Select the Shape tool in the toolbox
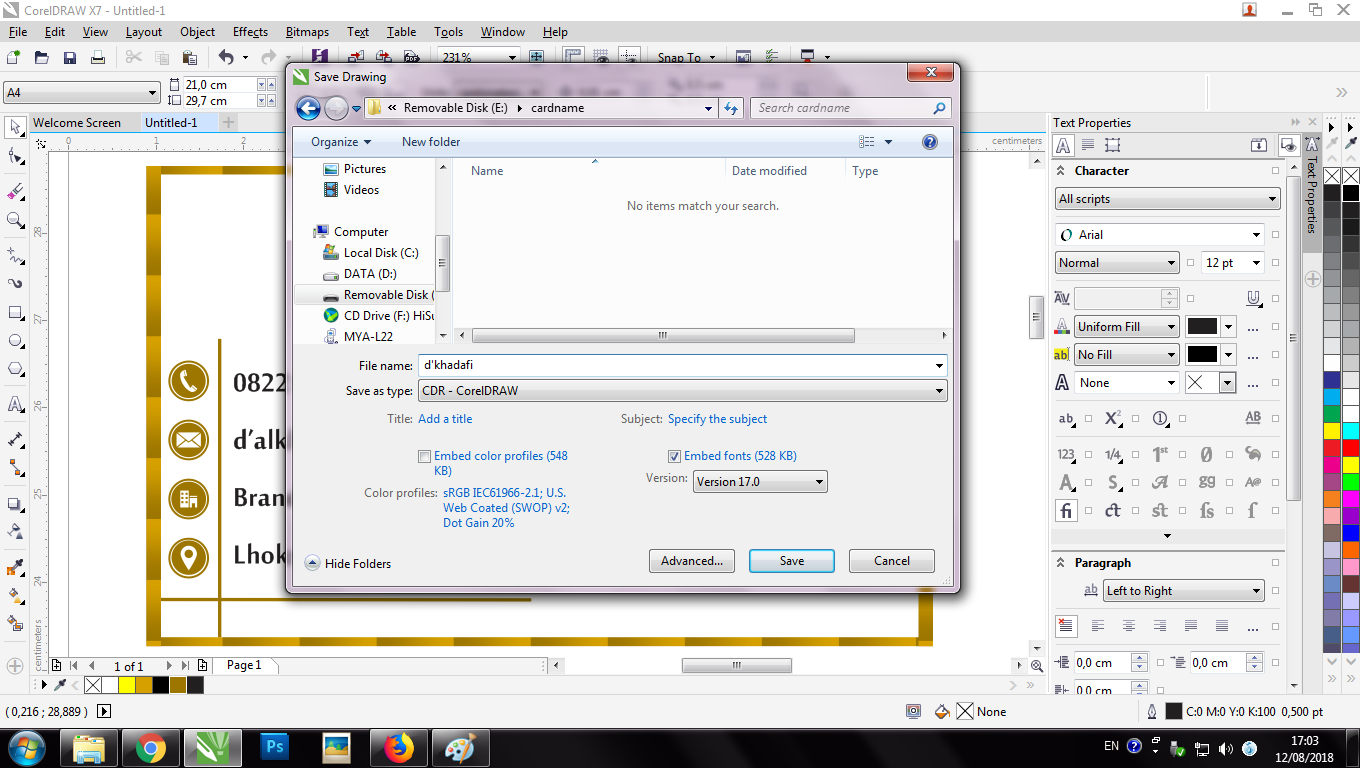This screenshot has width=1360, height=768. [15, 156]
